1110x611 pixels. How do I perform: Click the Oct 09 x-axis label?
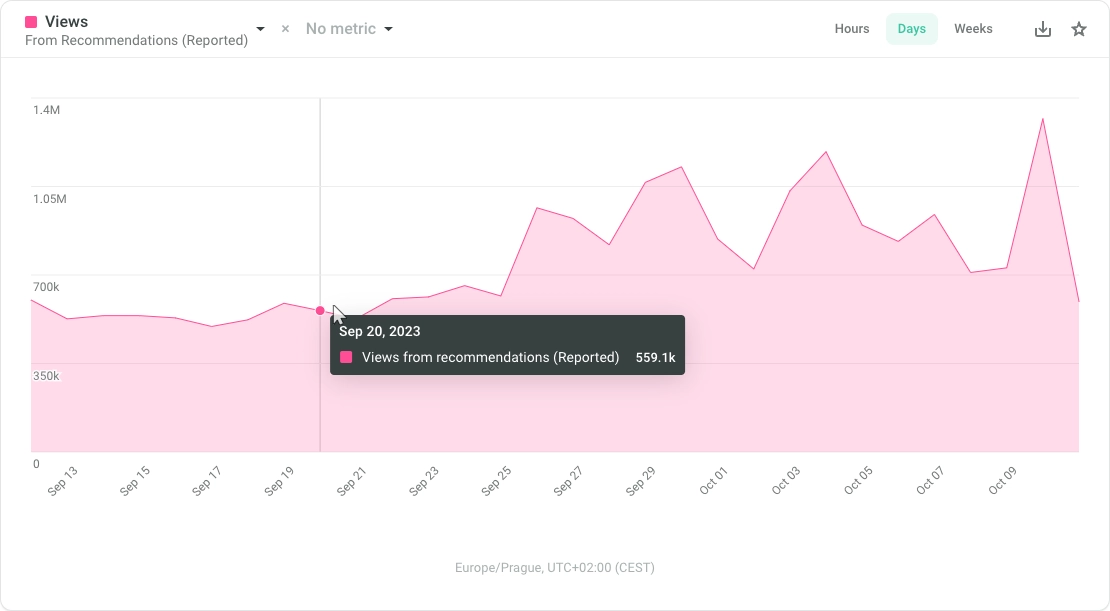pyautogui.click(x=1002, y=481)
